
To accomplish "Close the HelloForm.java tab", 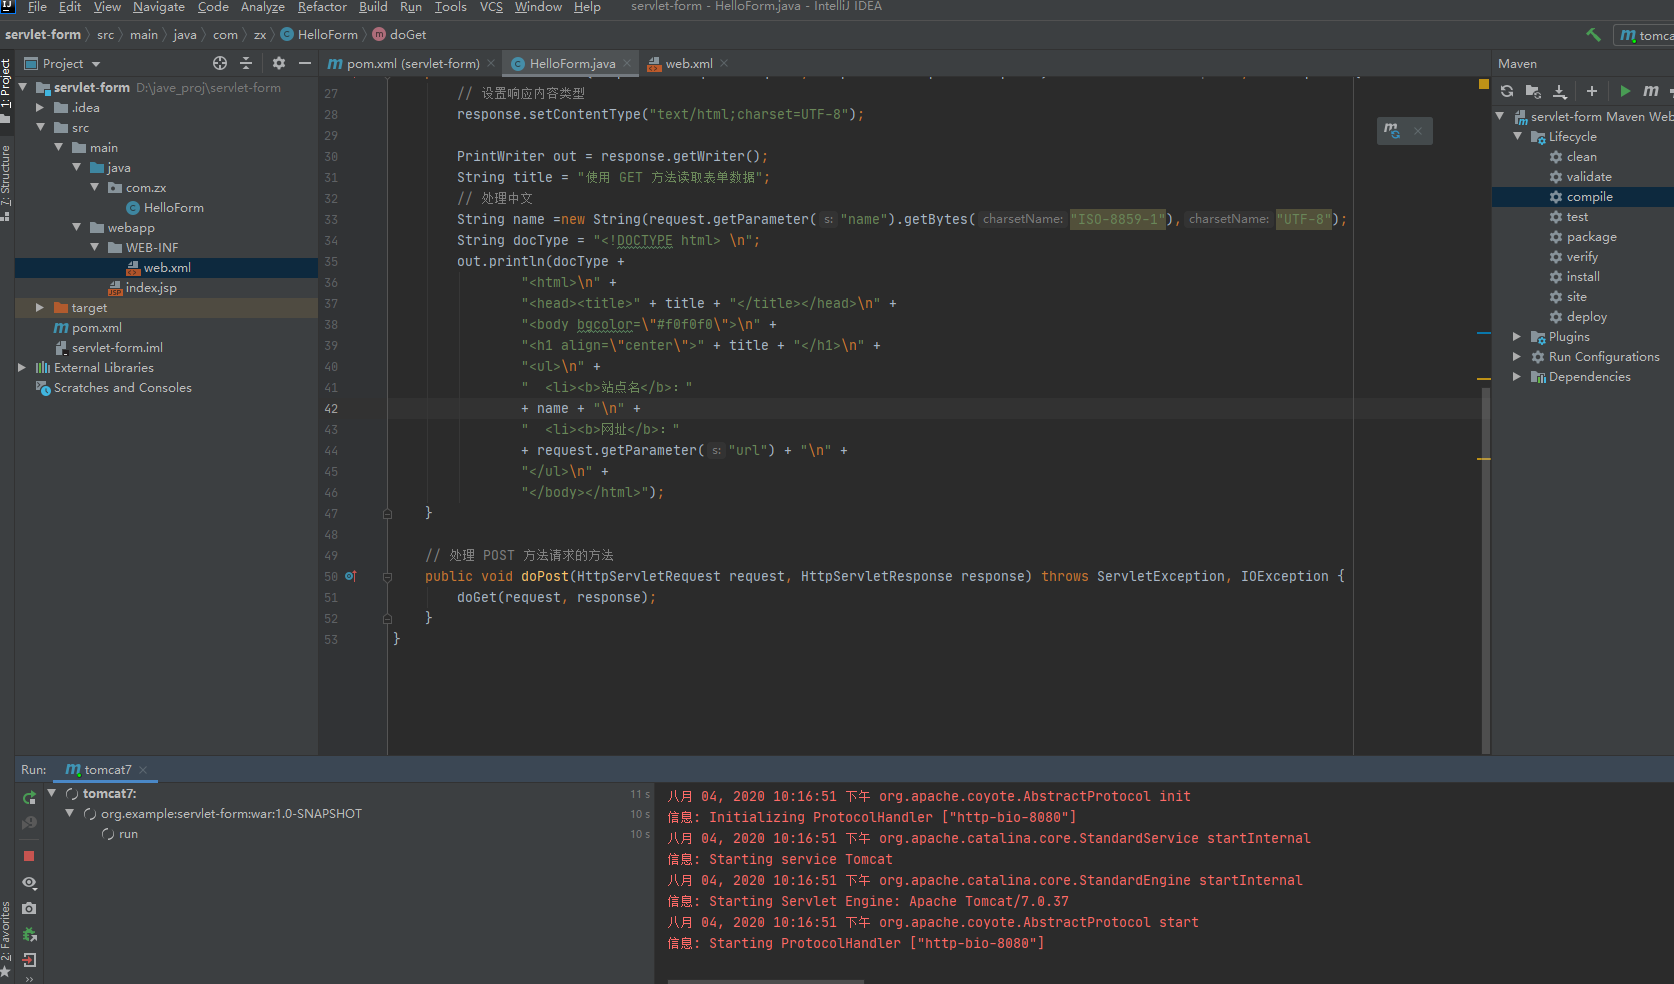I will tap(627, 63).
